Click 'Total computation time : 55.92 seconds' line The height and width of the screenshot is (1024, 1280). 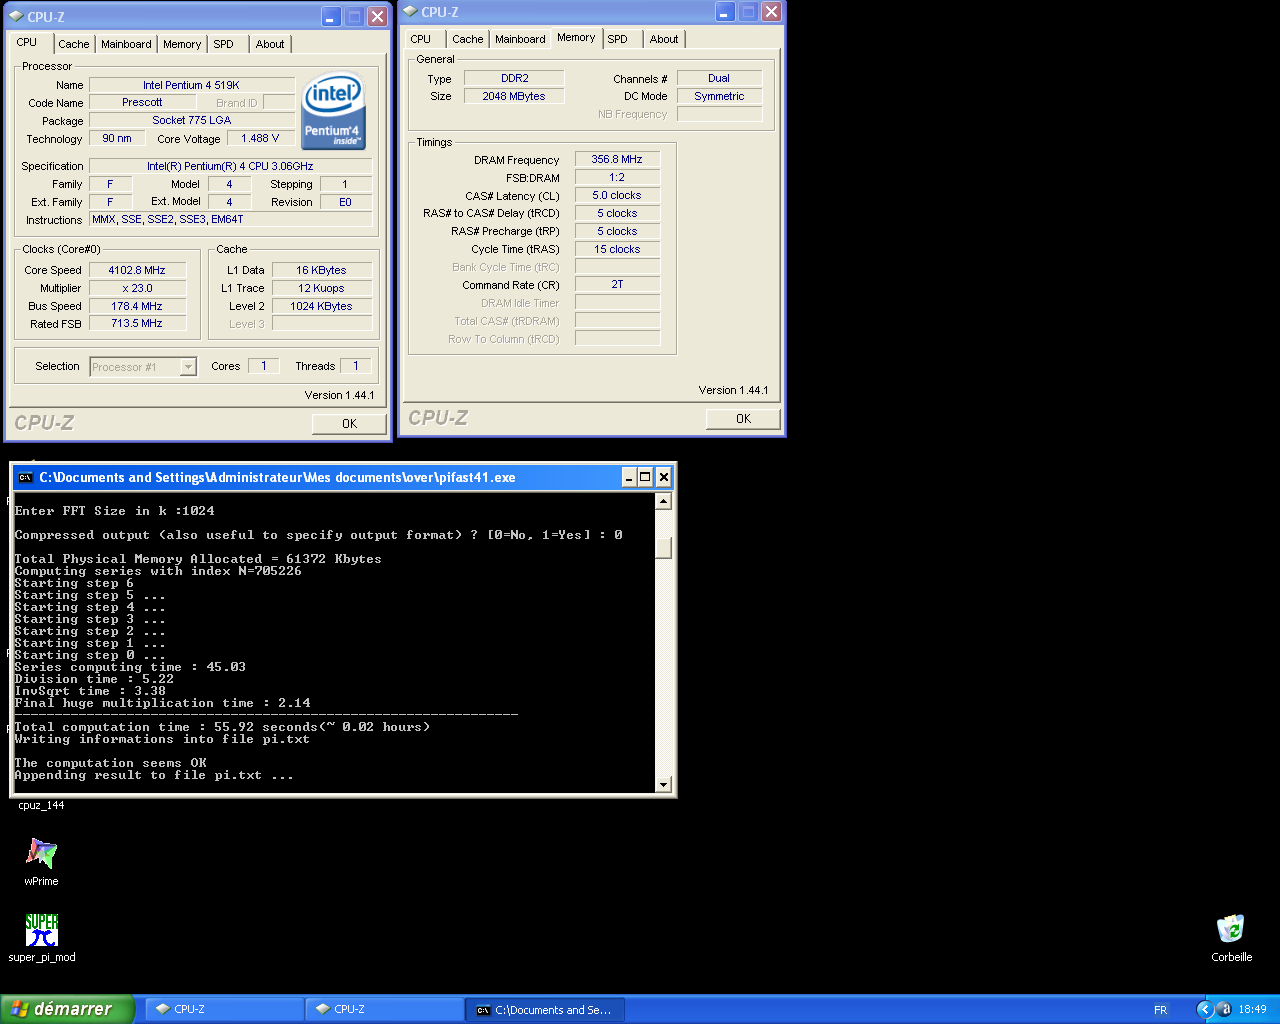click(222, 727)
